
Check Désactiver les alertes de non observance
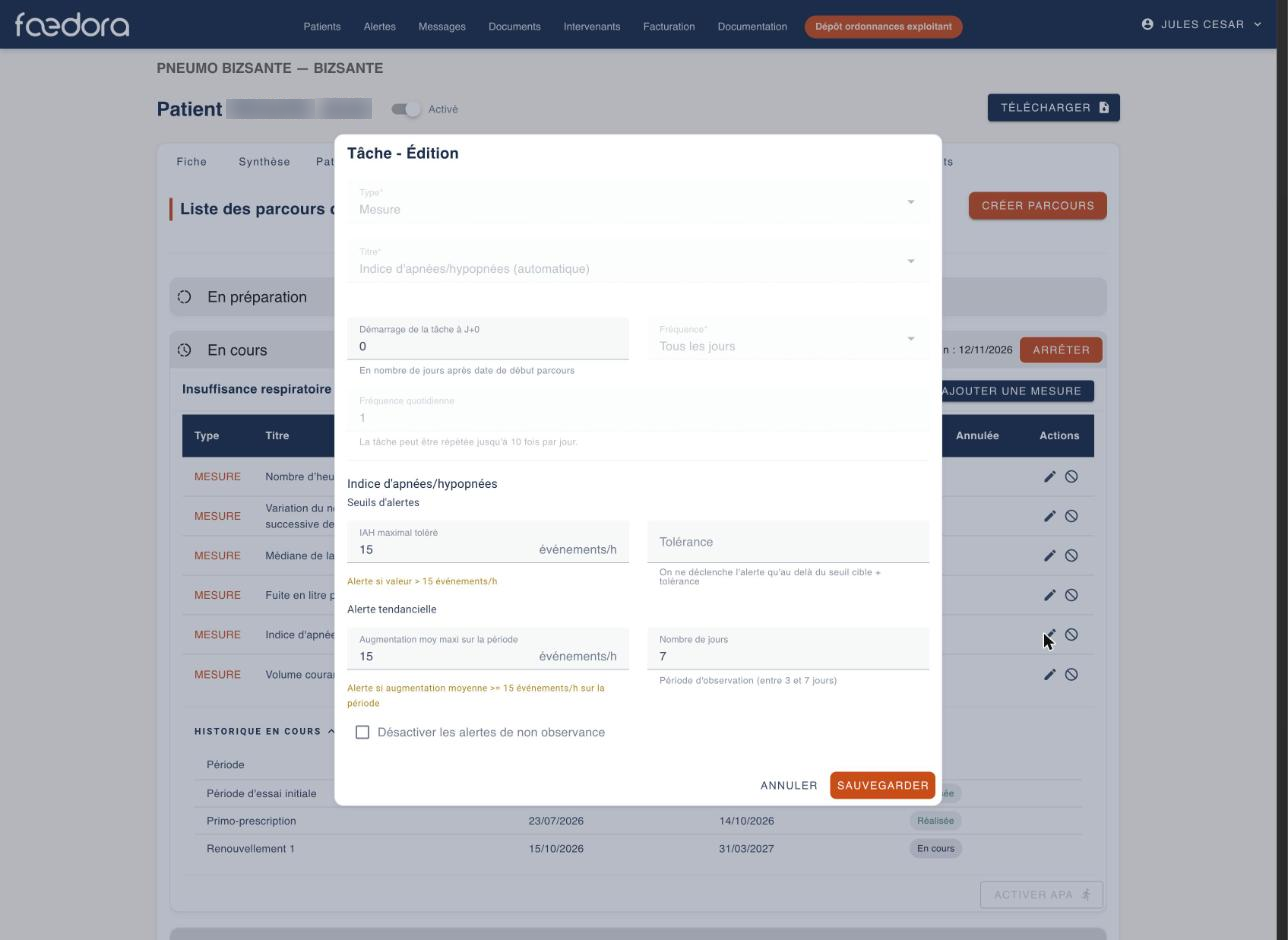[362, 733]
